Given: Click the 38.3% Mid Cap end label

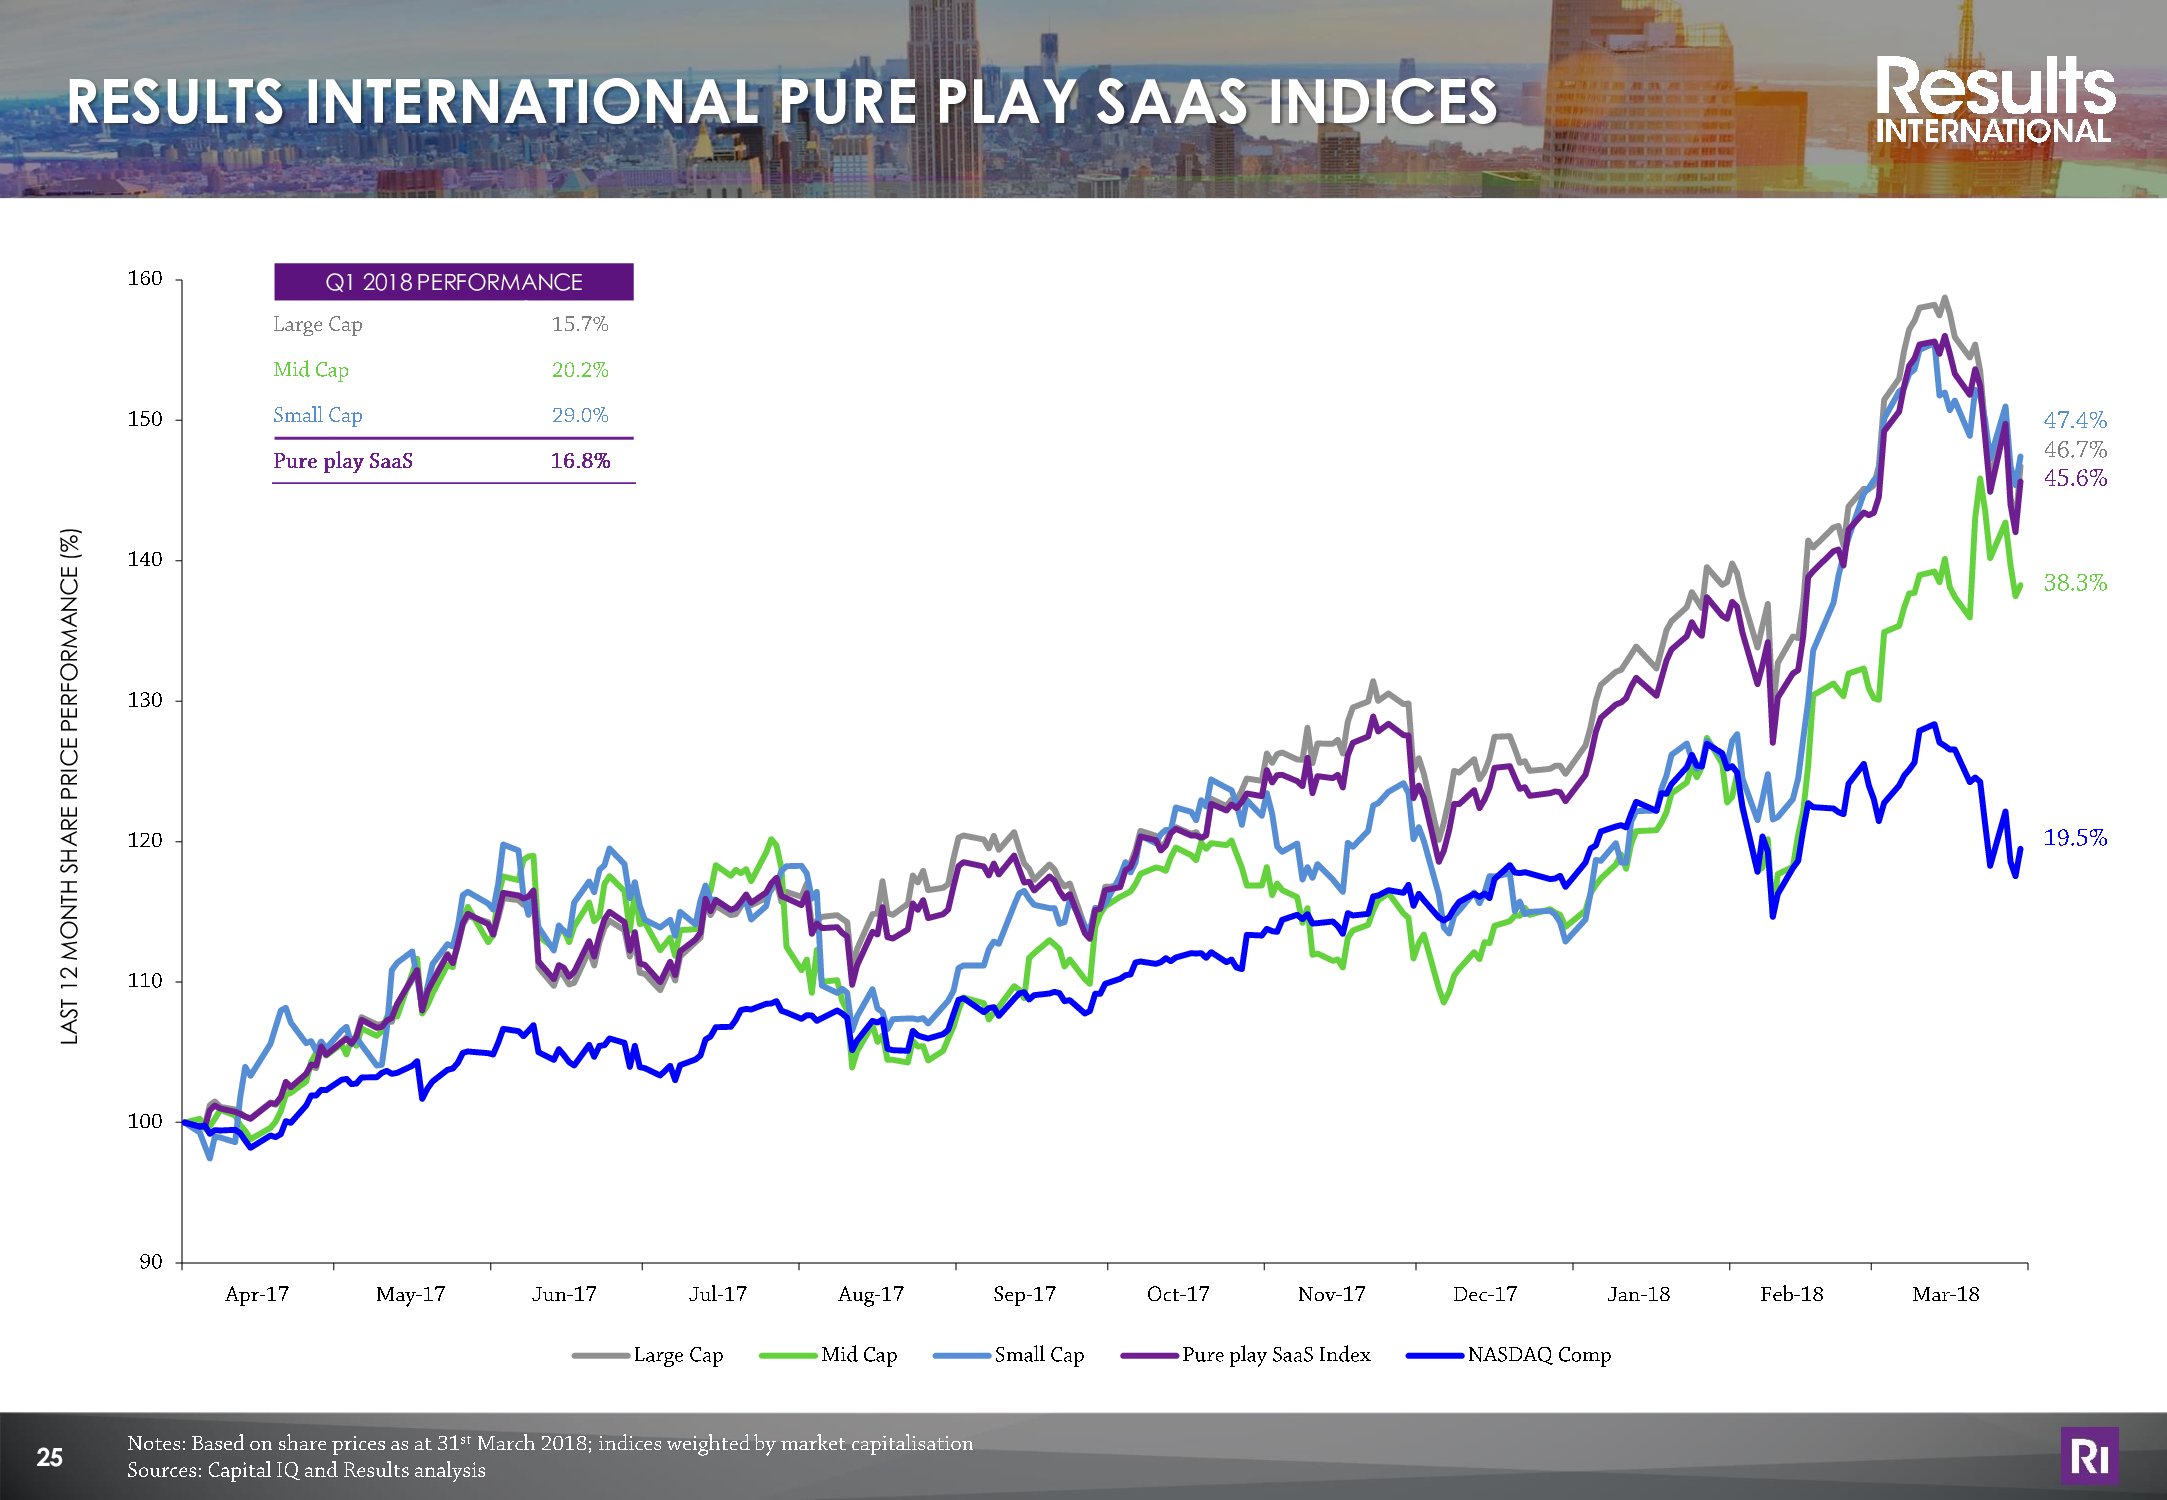Looking at the screenshot, I should [2074, 583].
